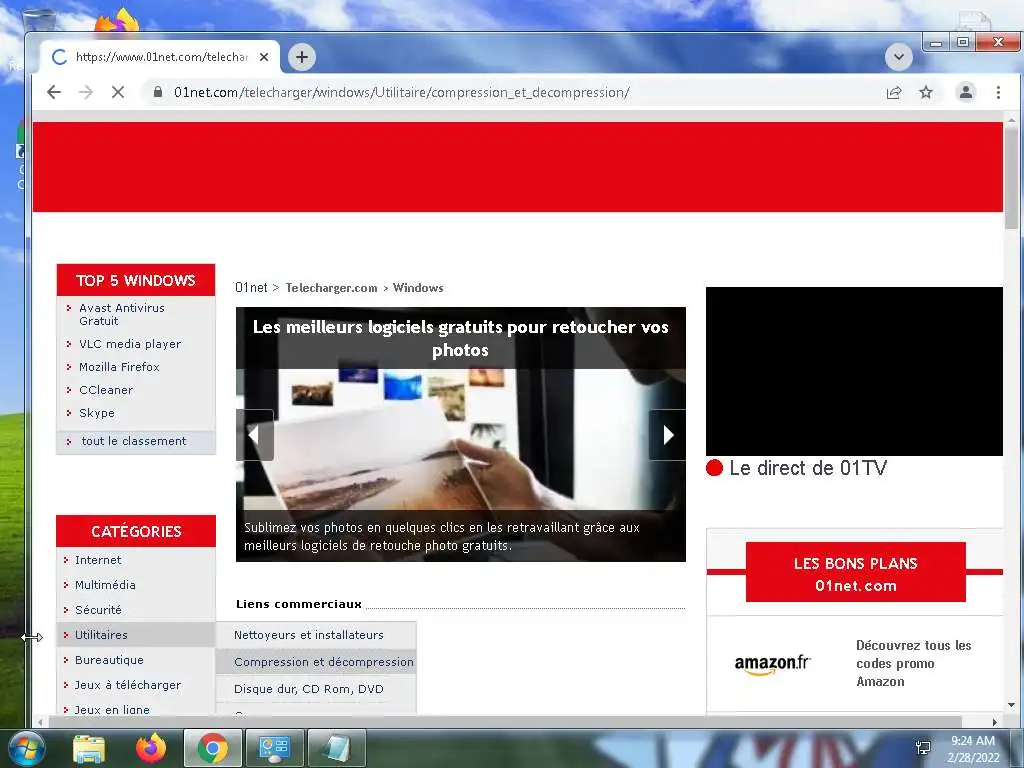Open CCleaner link
1024x768 pixels.
(106, 390)
